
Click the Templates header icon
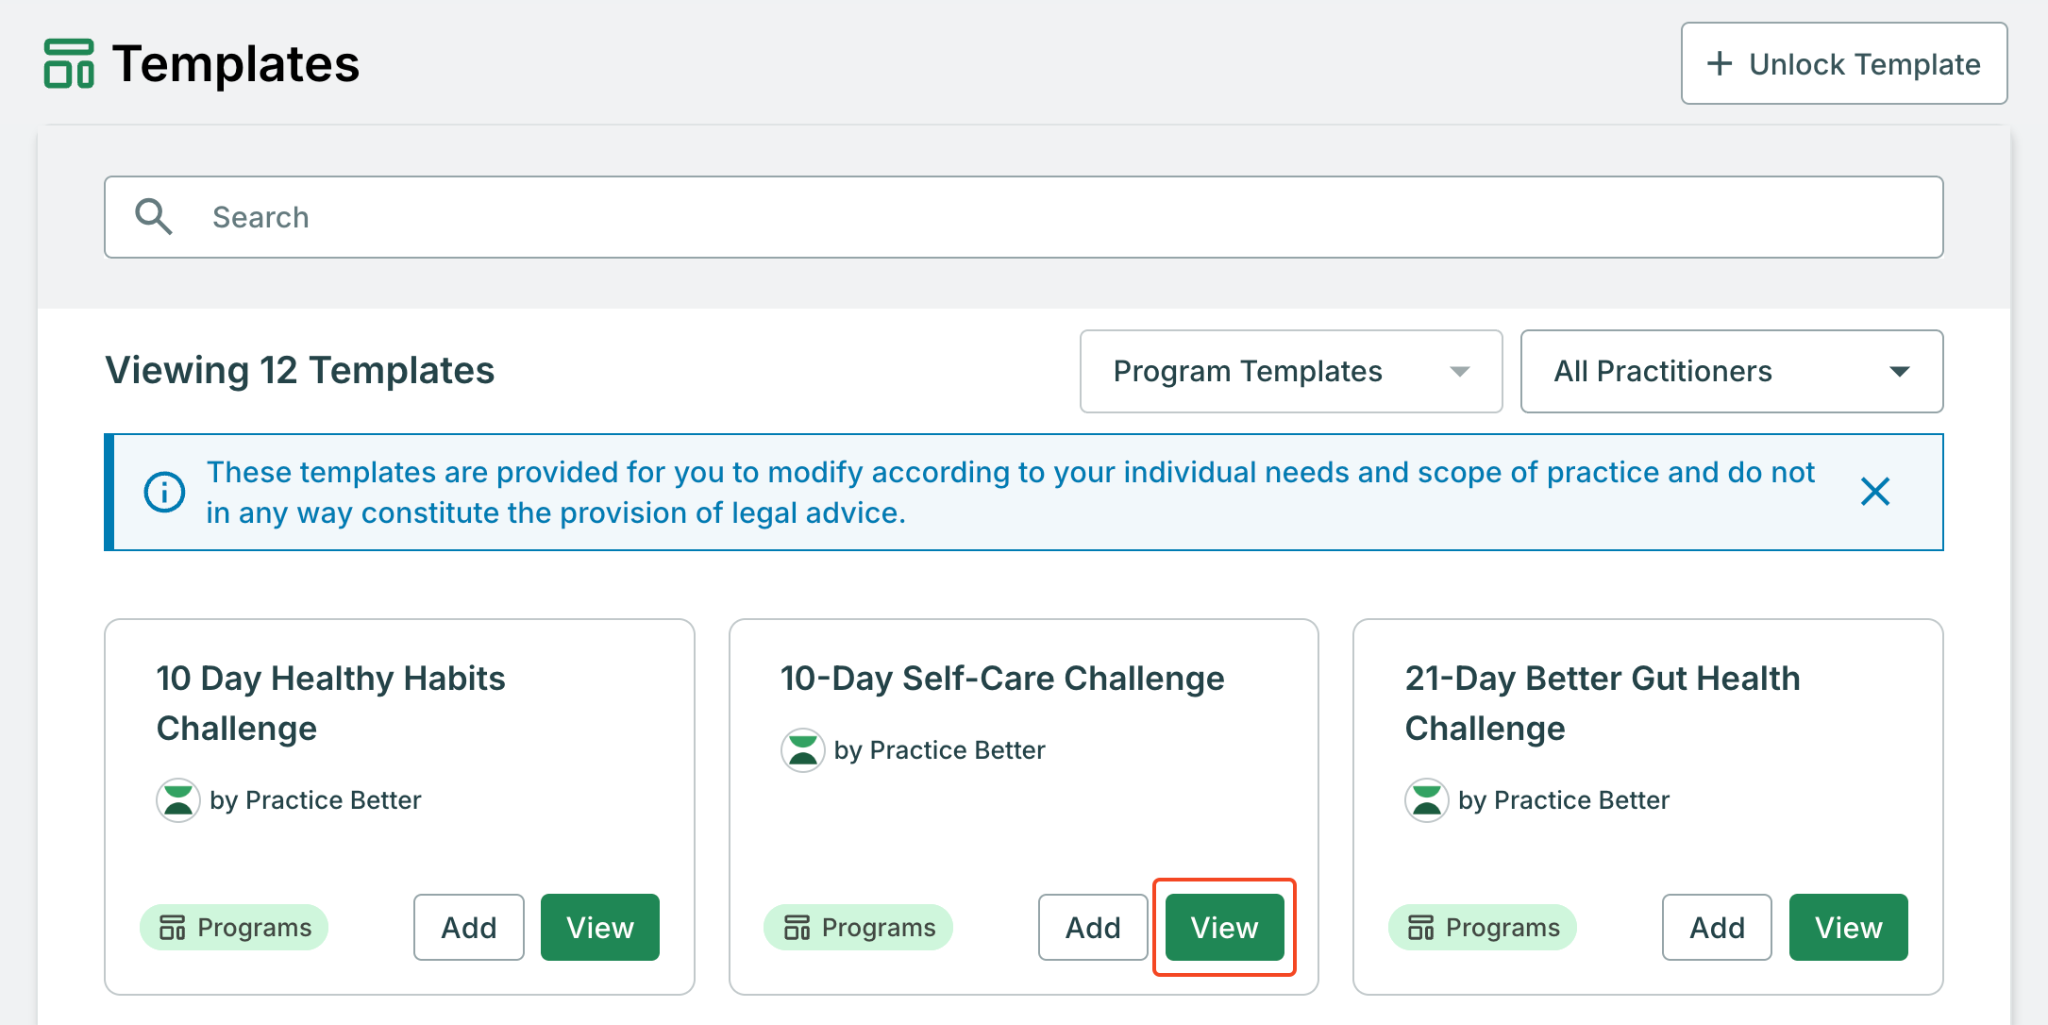(69, 64)
